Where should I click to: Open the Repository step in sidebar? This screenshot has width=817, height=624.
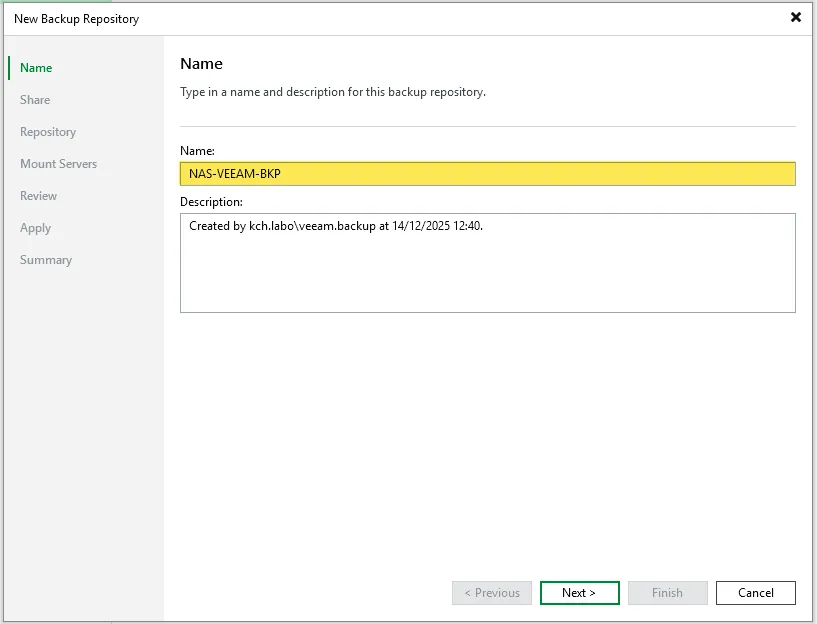48,132
